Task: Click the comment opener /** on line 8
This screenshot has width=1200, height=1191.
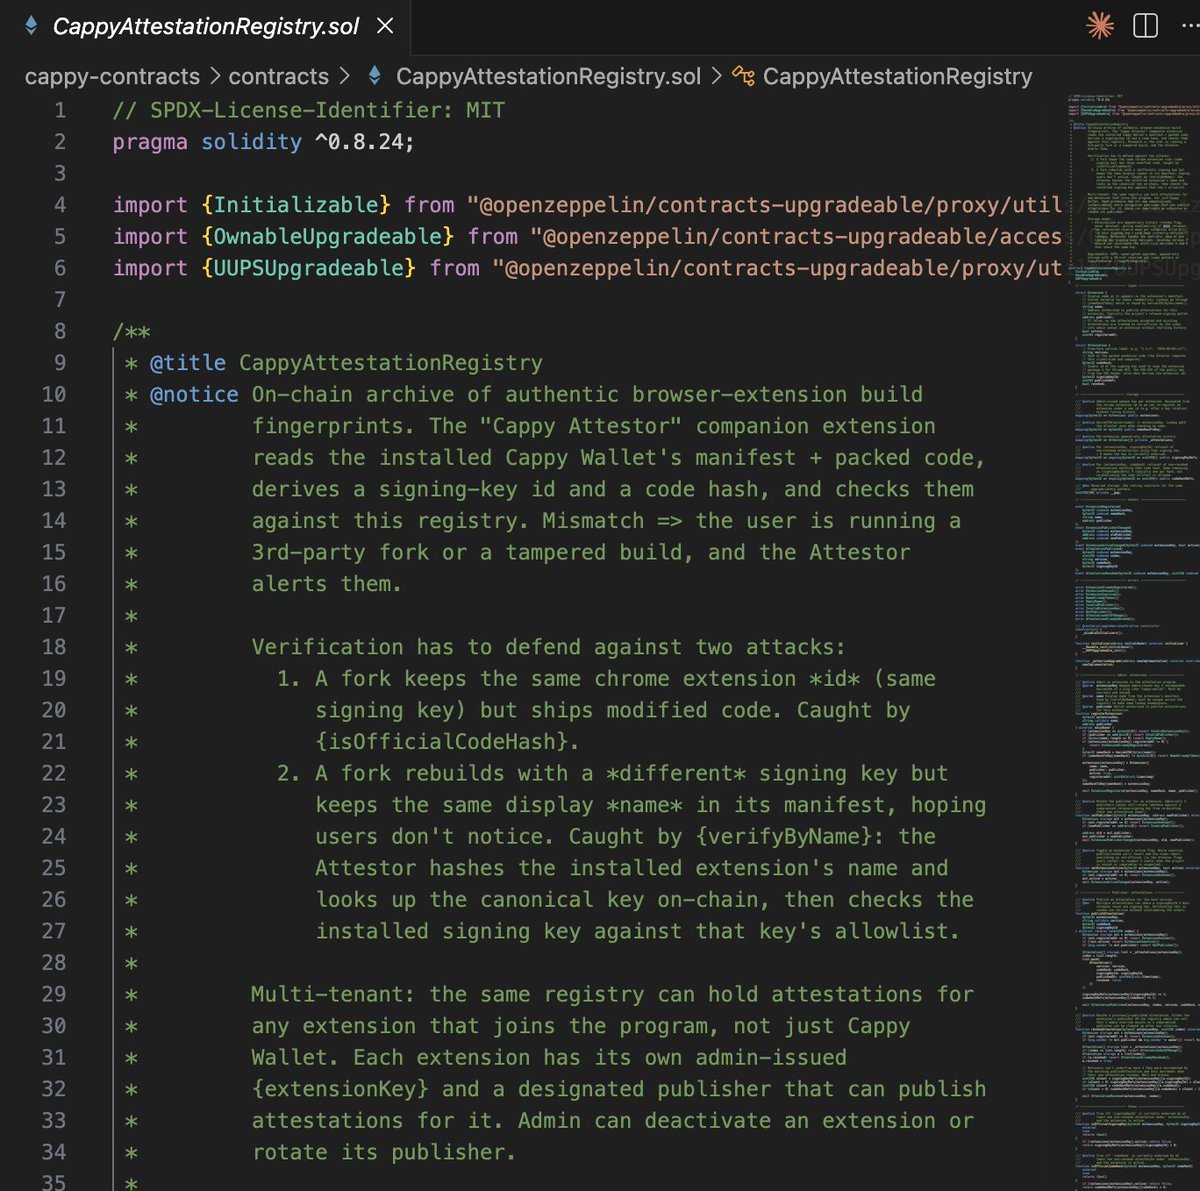Action: tap(131, 331)
